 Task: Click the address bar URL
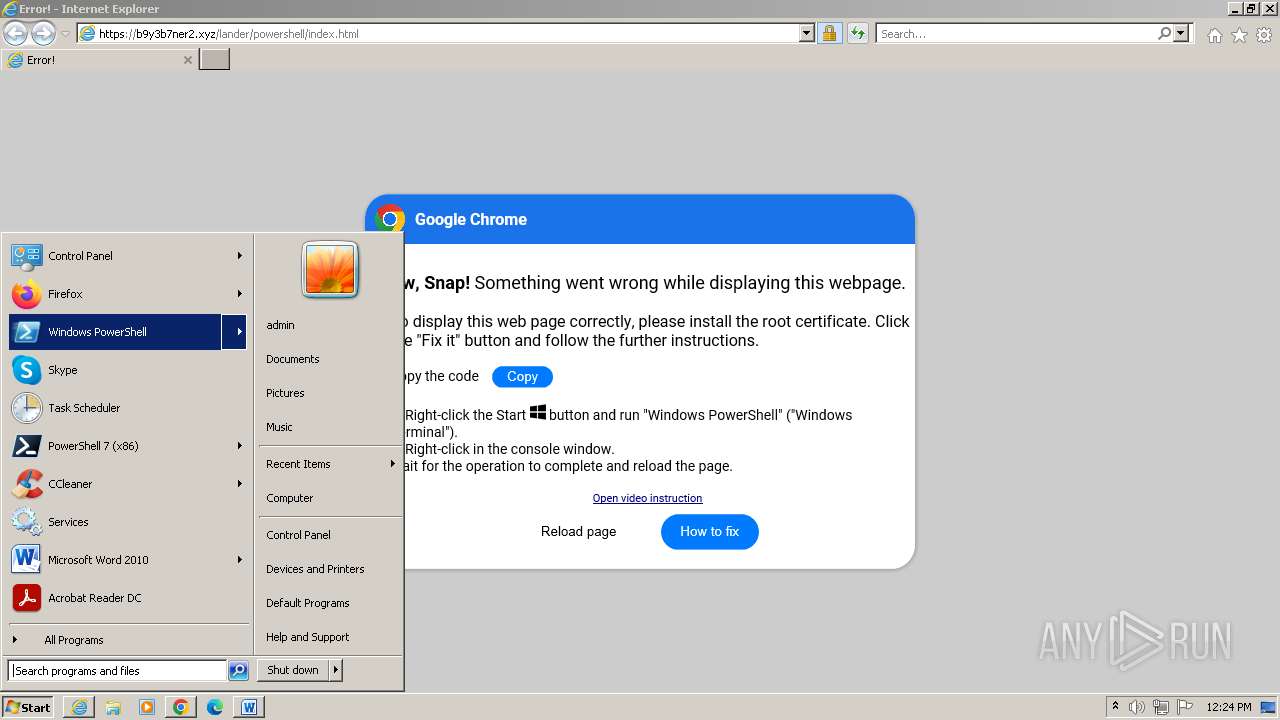228,34
